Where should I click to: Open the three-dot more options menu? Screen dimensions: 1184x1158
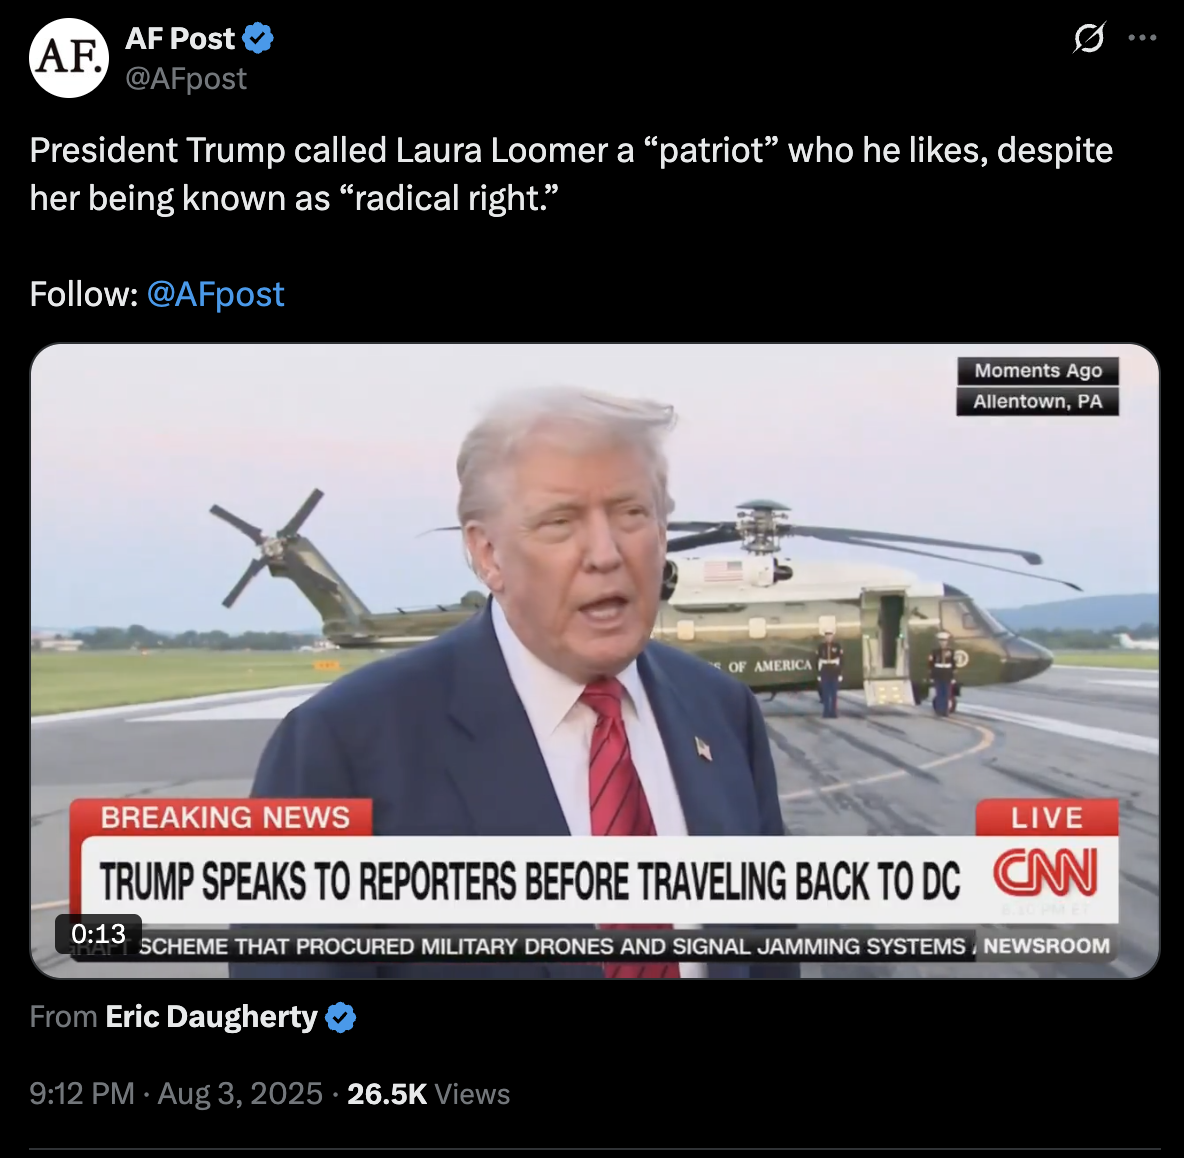pyautogui.click(x=1142, y=38)
